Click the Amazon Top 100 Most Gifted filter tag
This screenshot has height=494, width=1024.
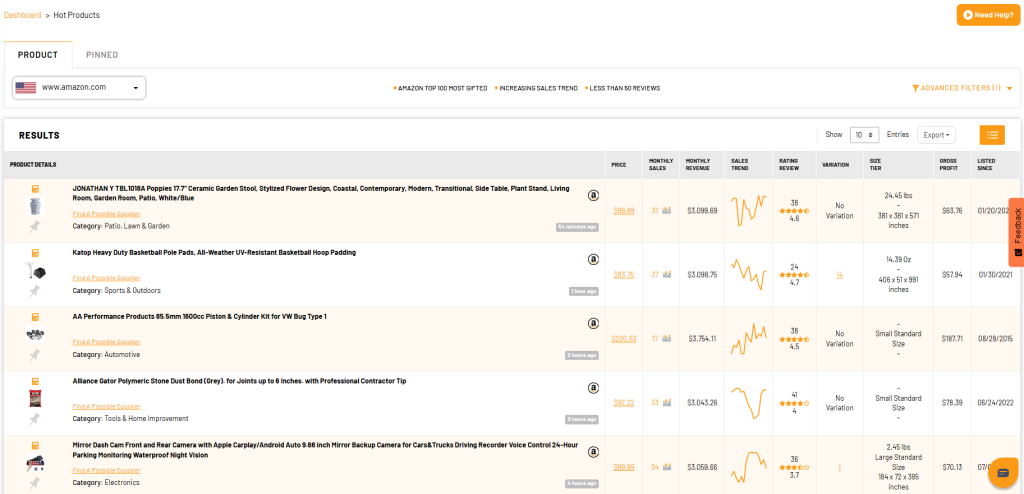(441, 88)
